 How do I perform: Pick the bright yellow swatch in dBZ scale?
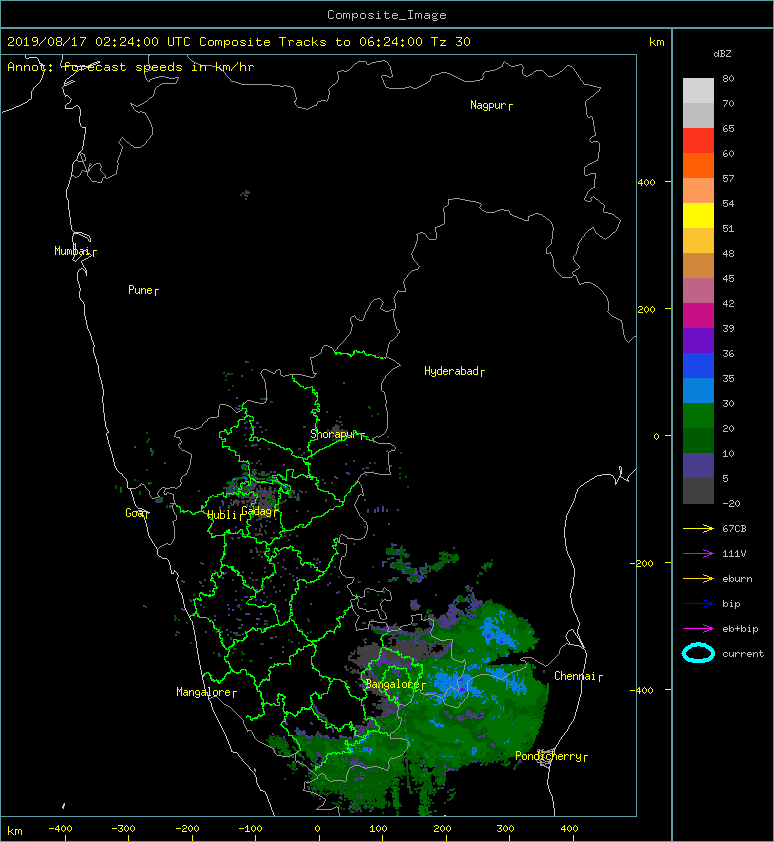tap(698, 215)
